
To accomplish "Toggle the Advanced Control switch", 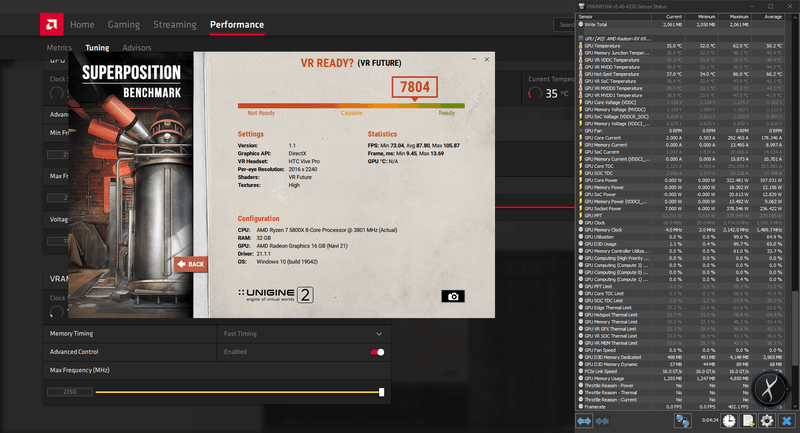I will [378, 352].
